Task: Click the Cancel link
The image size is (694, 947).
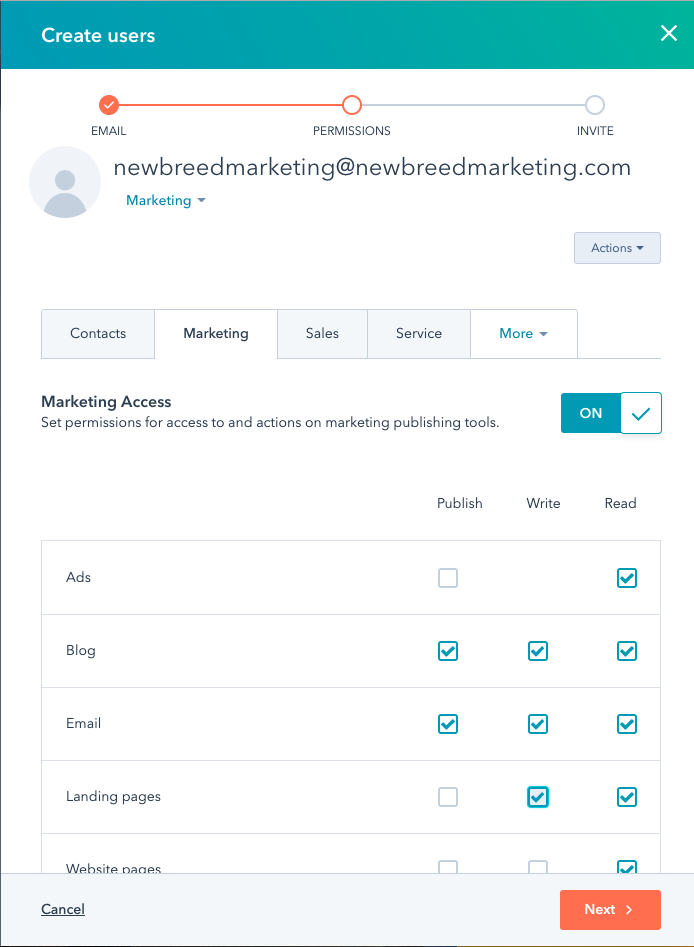Action: click(x=63, y=910)
